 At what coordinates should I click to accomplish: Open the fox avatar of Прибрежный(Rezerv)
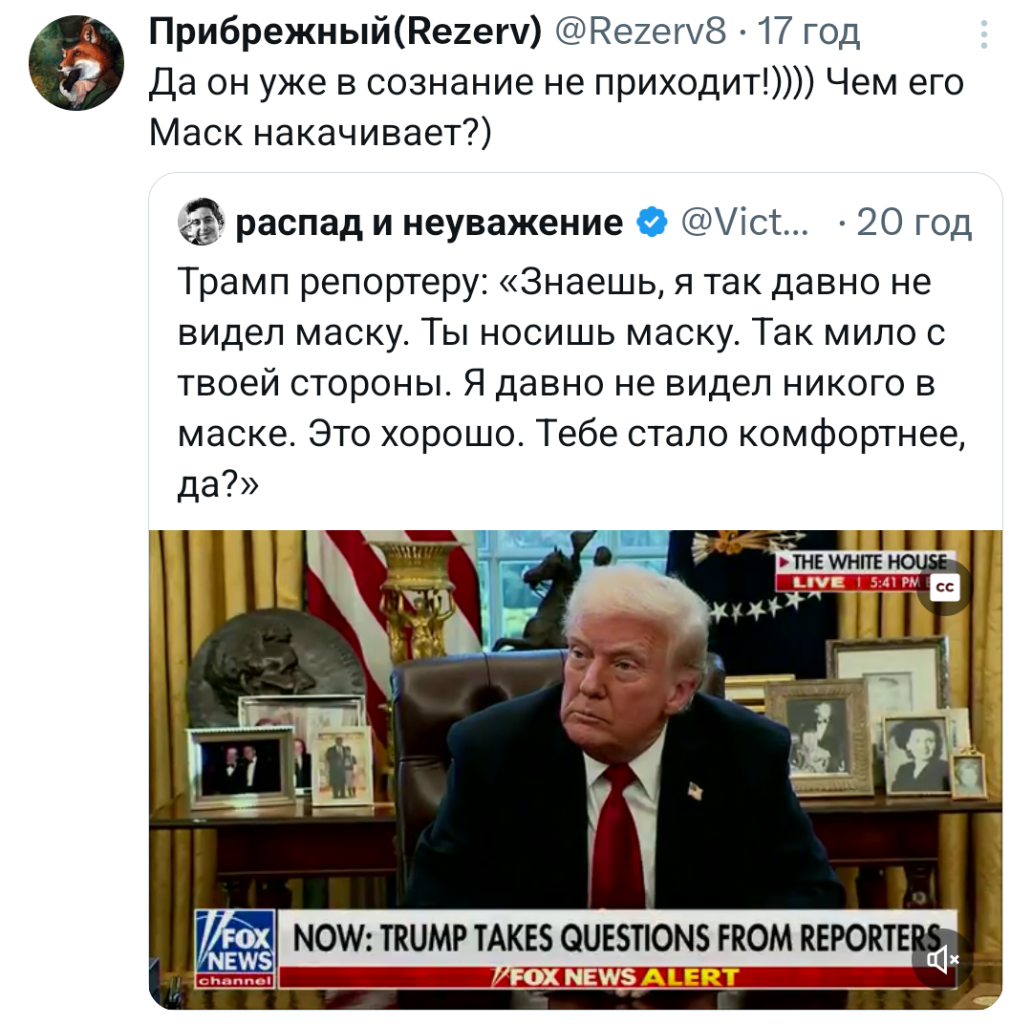pyautogui.click(x=76, y=63)
